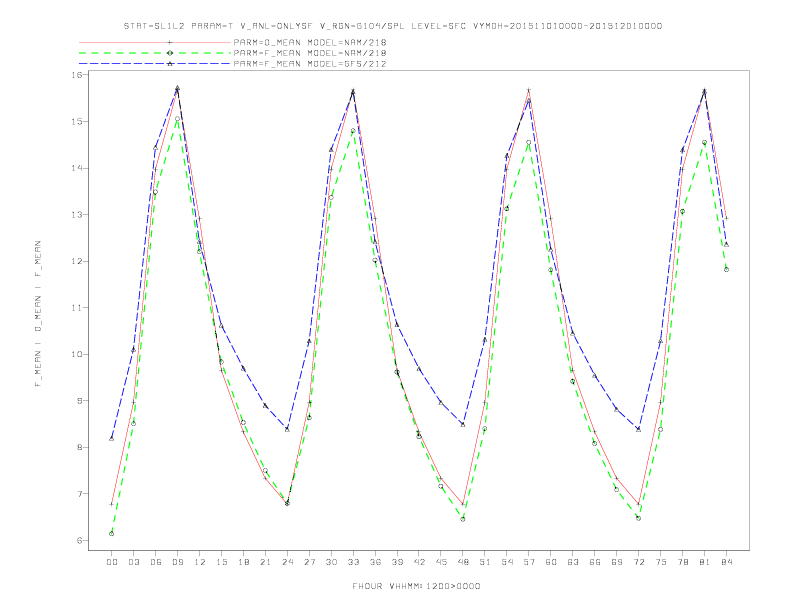The height and width of the screenshot is (612, 792).
Task: Click y-axis tick label 14
Action: click(x=77, y=168)
